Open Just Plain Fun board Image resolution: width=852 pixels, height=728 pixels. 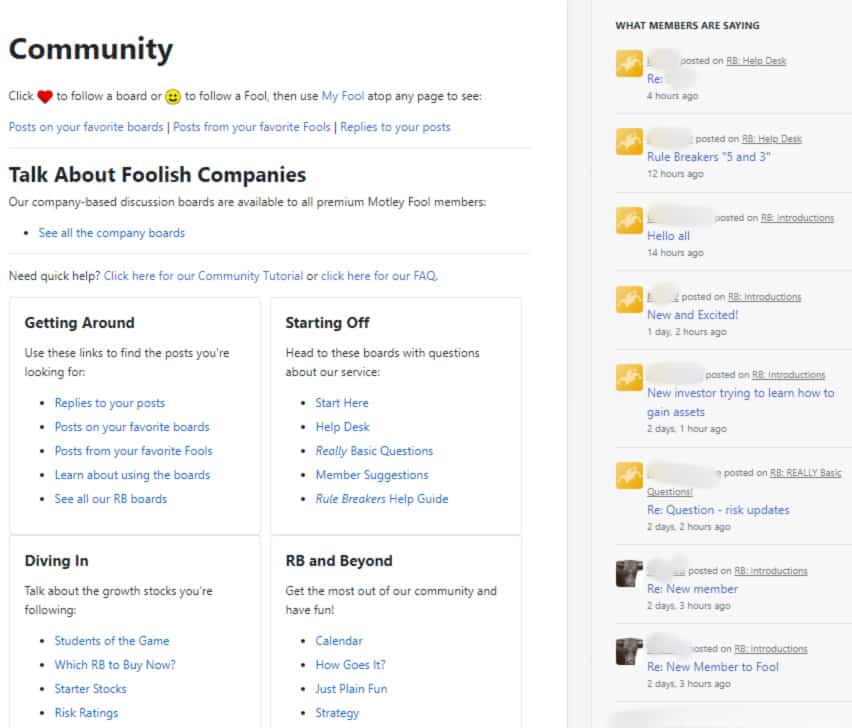pos(351,689)
